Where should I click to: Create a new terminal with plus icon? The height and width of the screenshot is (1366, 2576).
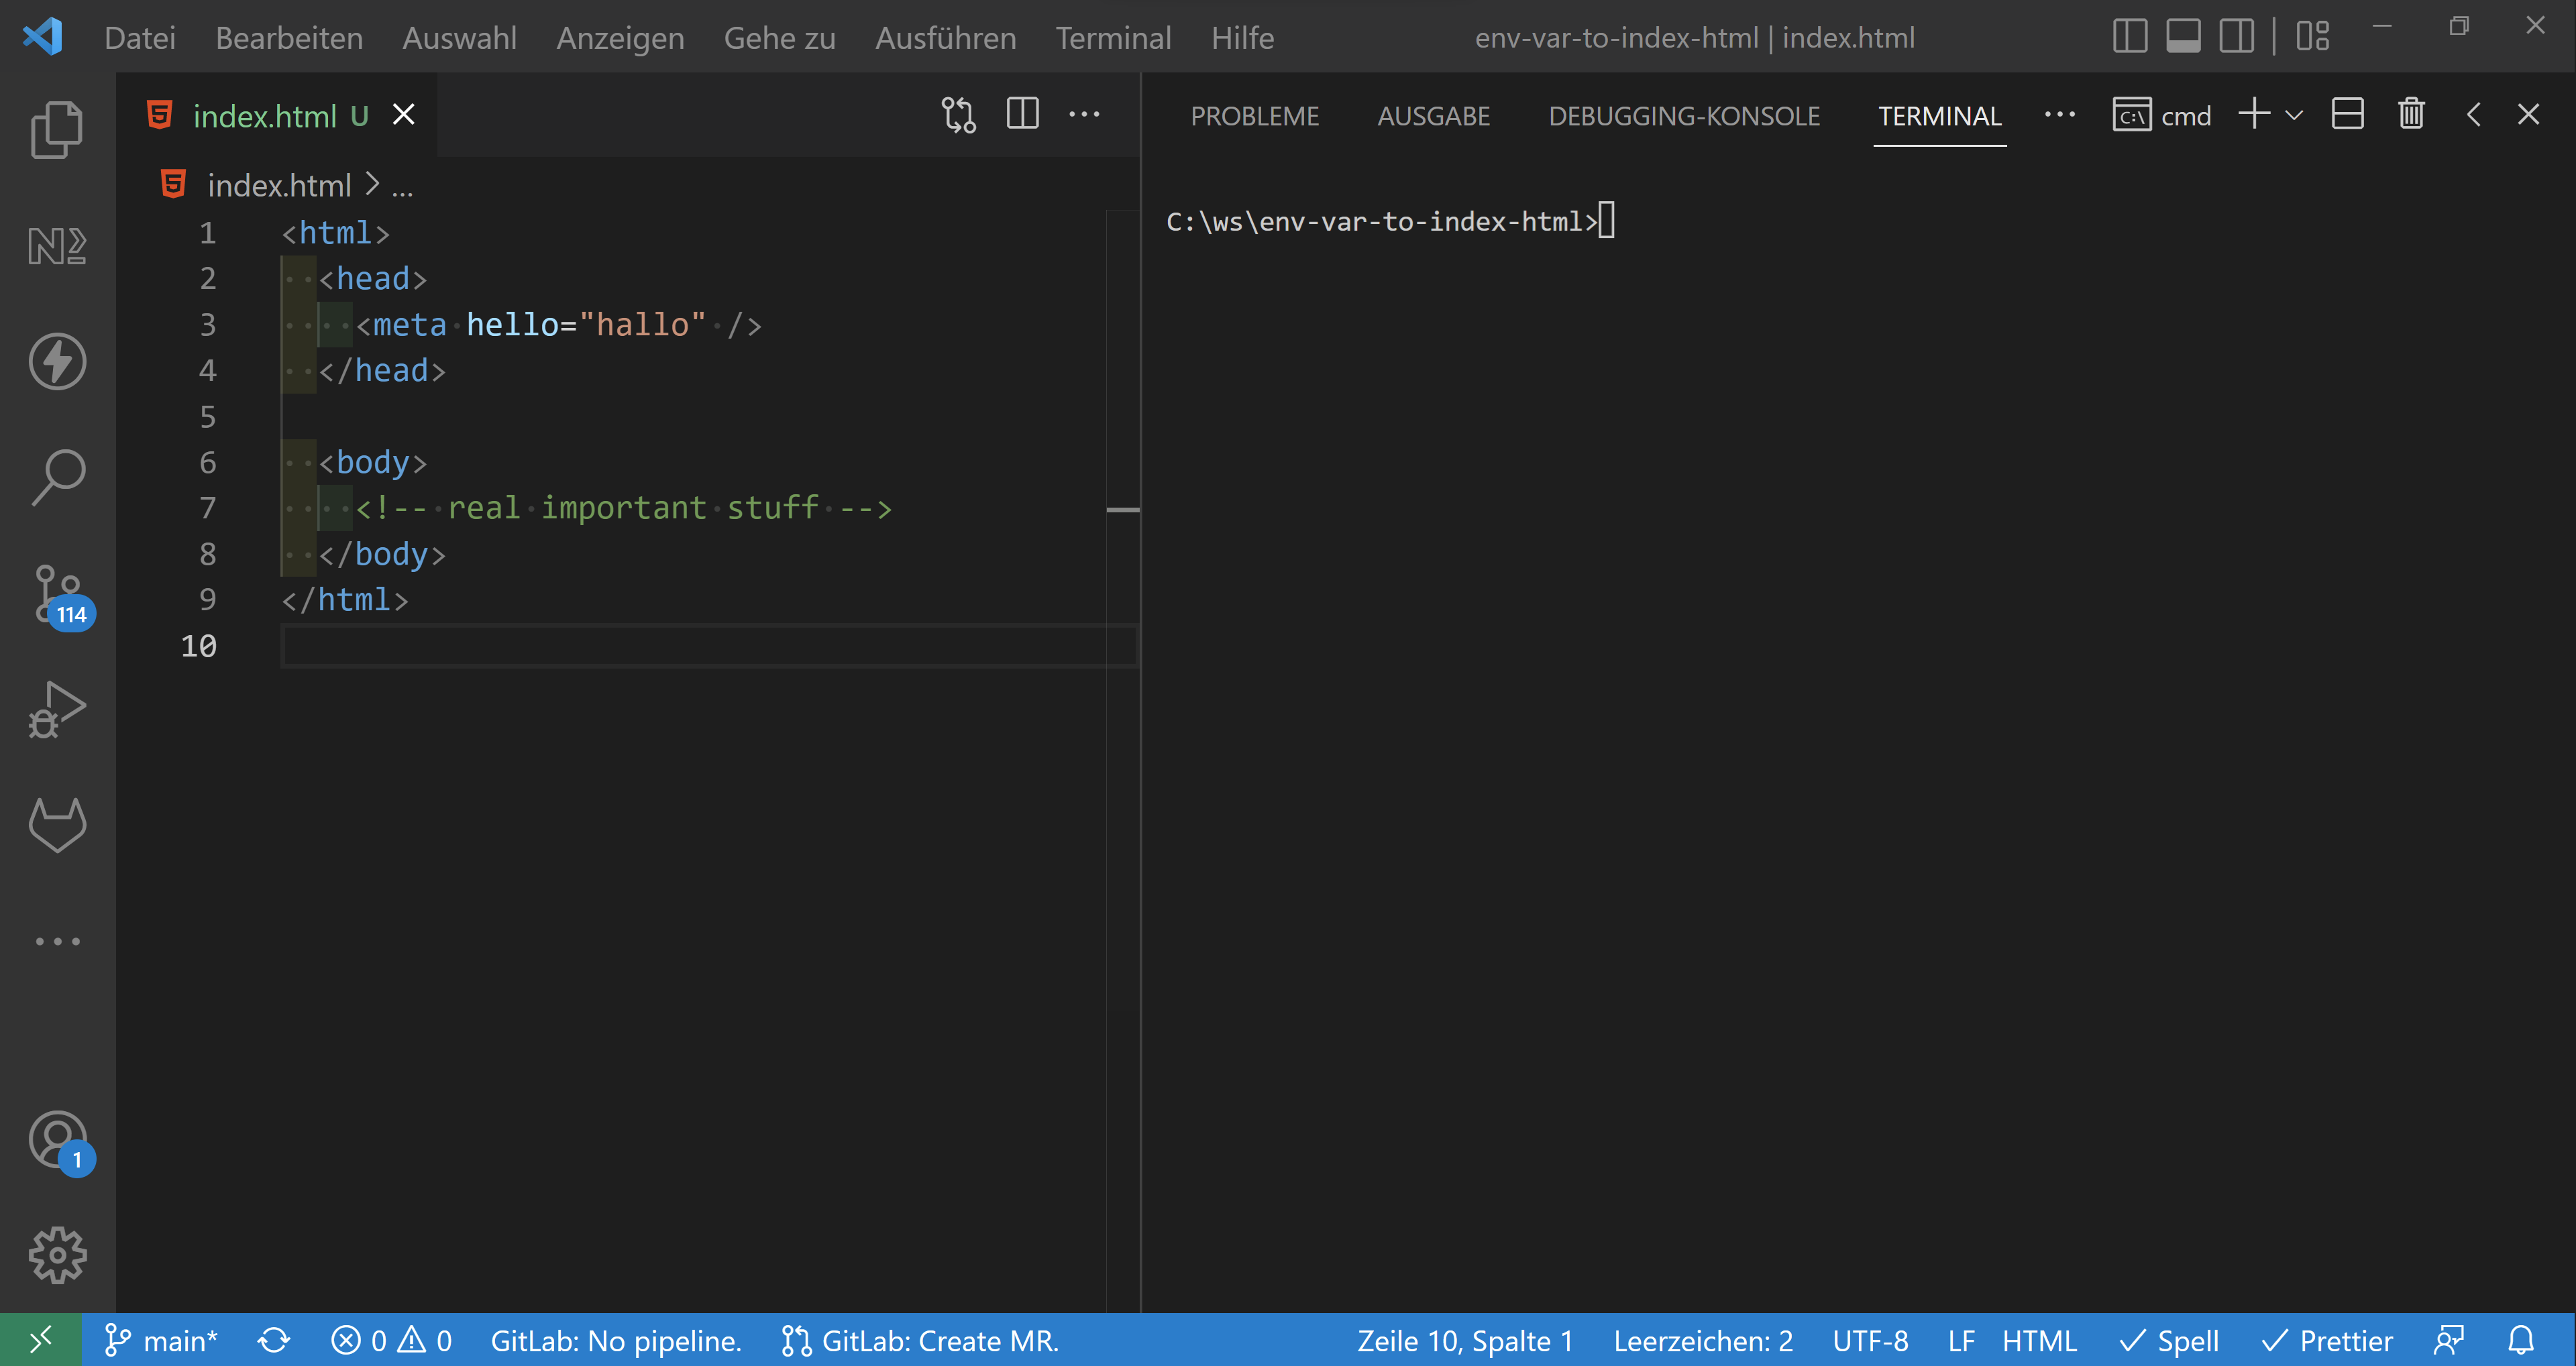(2254, 114)
